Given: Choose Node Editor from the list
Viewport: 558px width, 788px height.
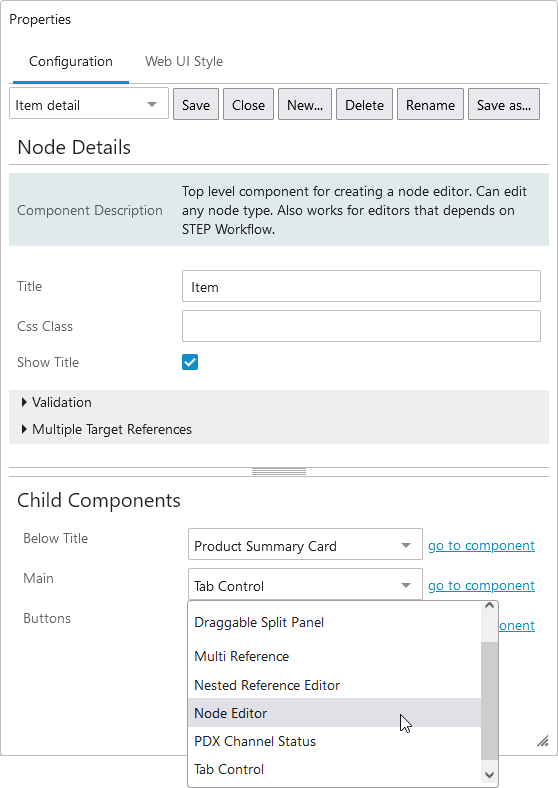Looking at the screenshot, I should coord(334,713).
